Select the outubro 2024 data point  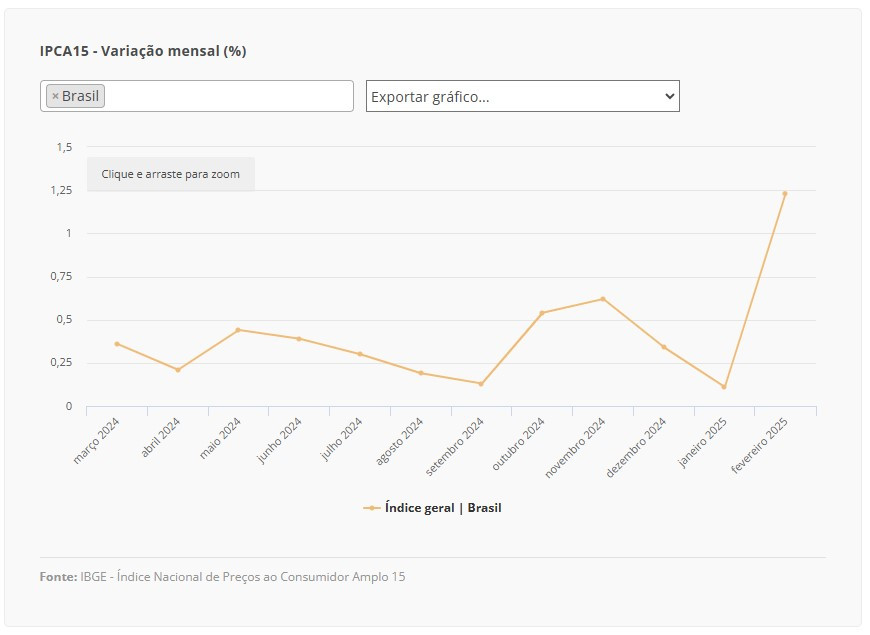542,313
